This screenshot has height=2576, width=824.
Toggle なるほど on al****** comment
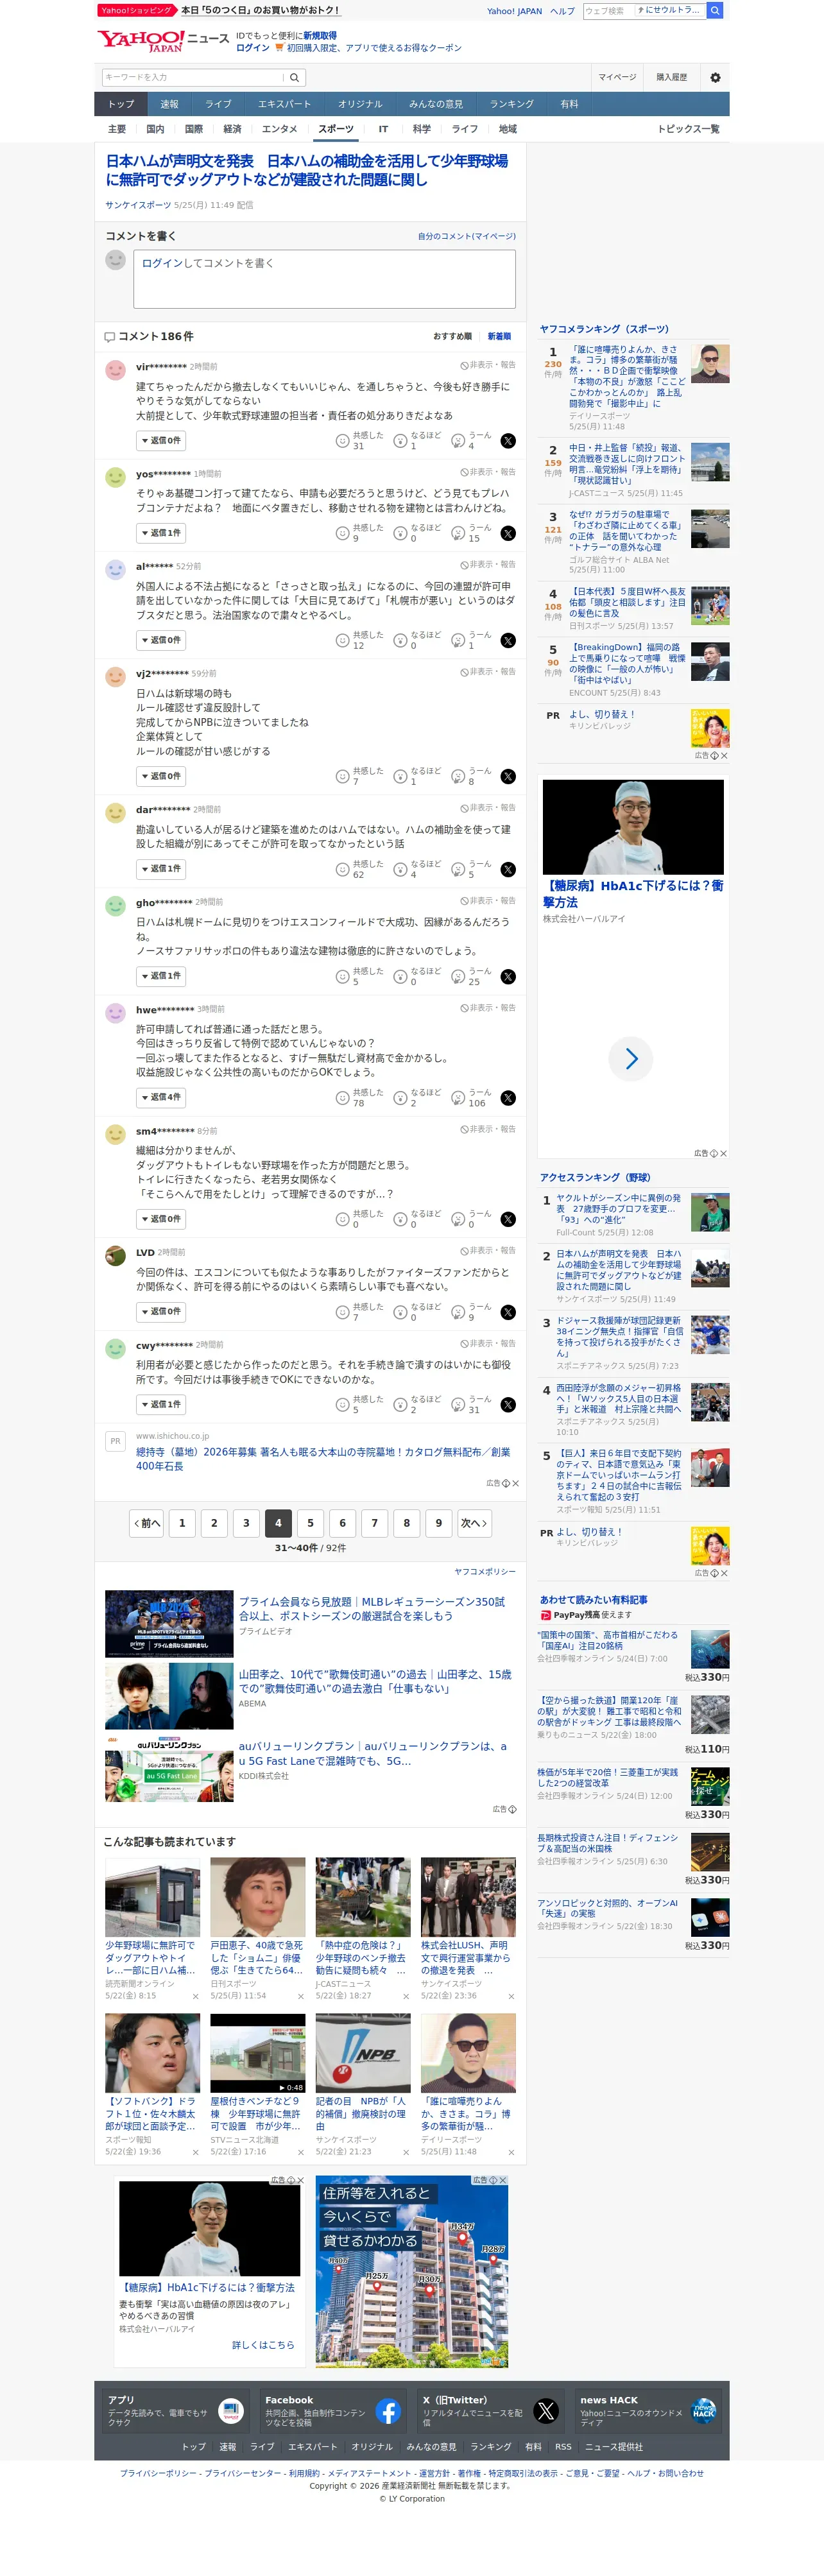click(418, 641)
